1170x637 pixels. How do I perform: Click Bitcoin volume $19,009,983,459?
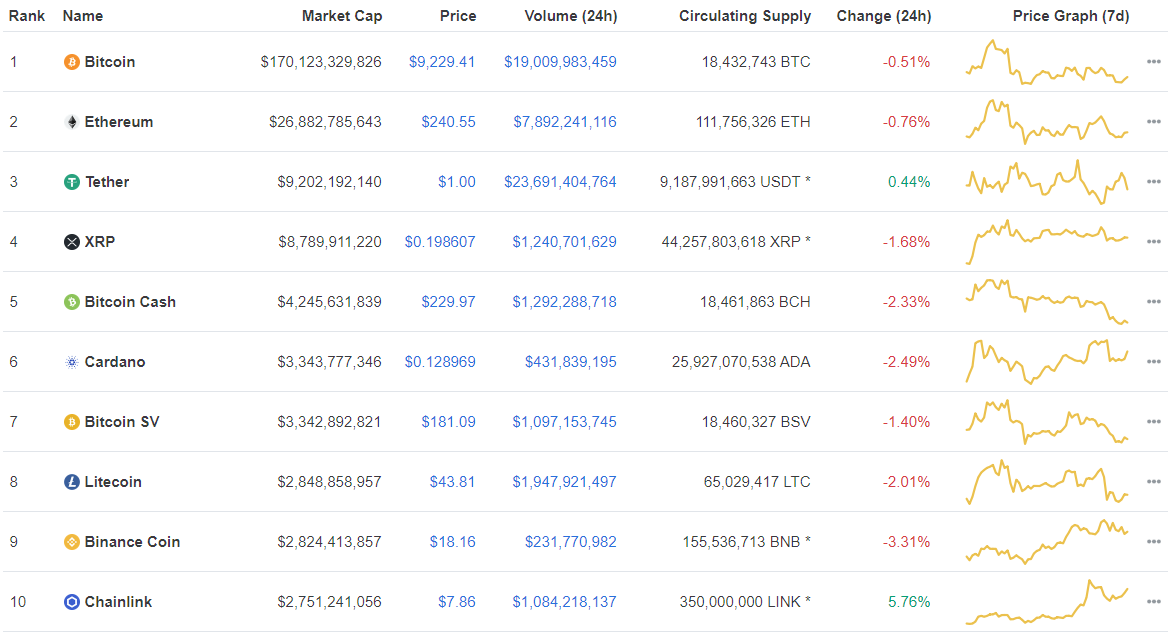tap(560, 62)
